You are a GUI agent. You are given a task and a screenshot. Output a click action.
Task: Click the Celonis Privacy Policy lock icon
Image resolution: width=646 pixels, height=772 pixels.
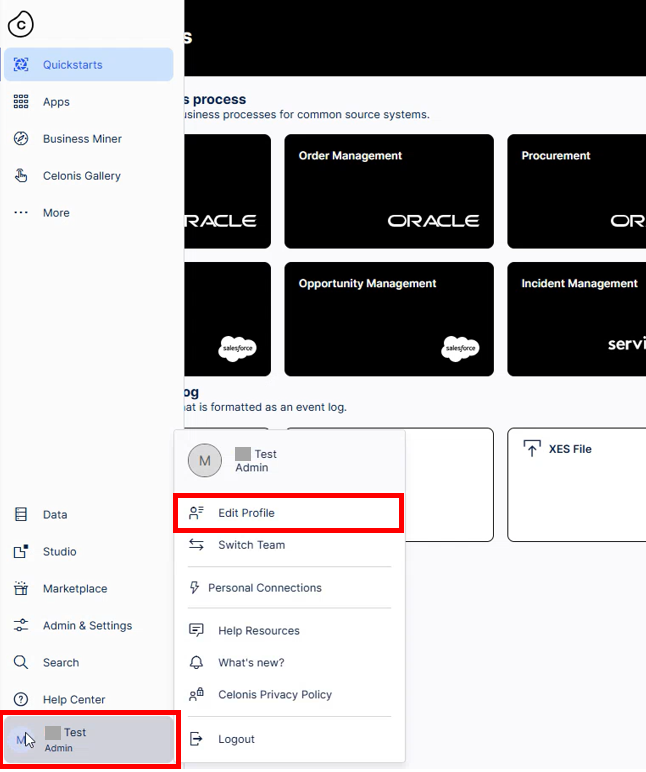point(196,694)
